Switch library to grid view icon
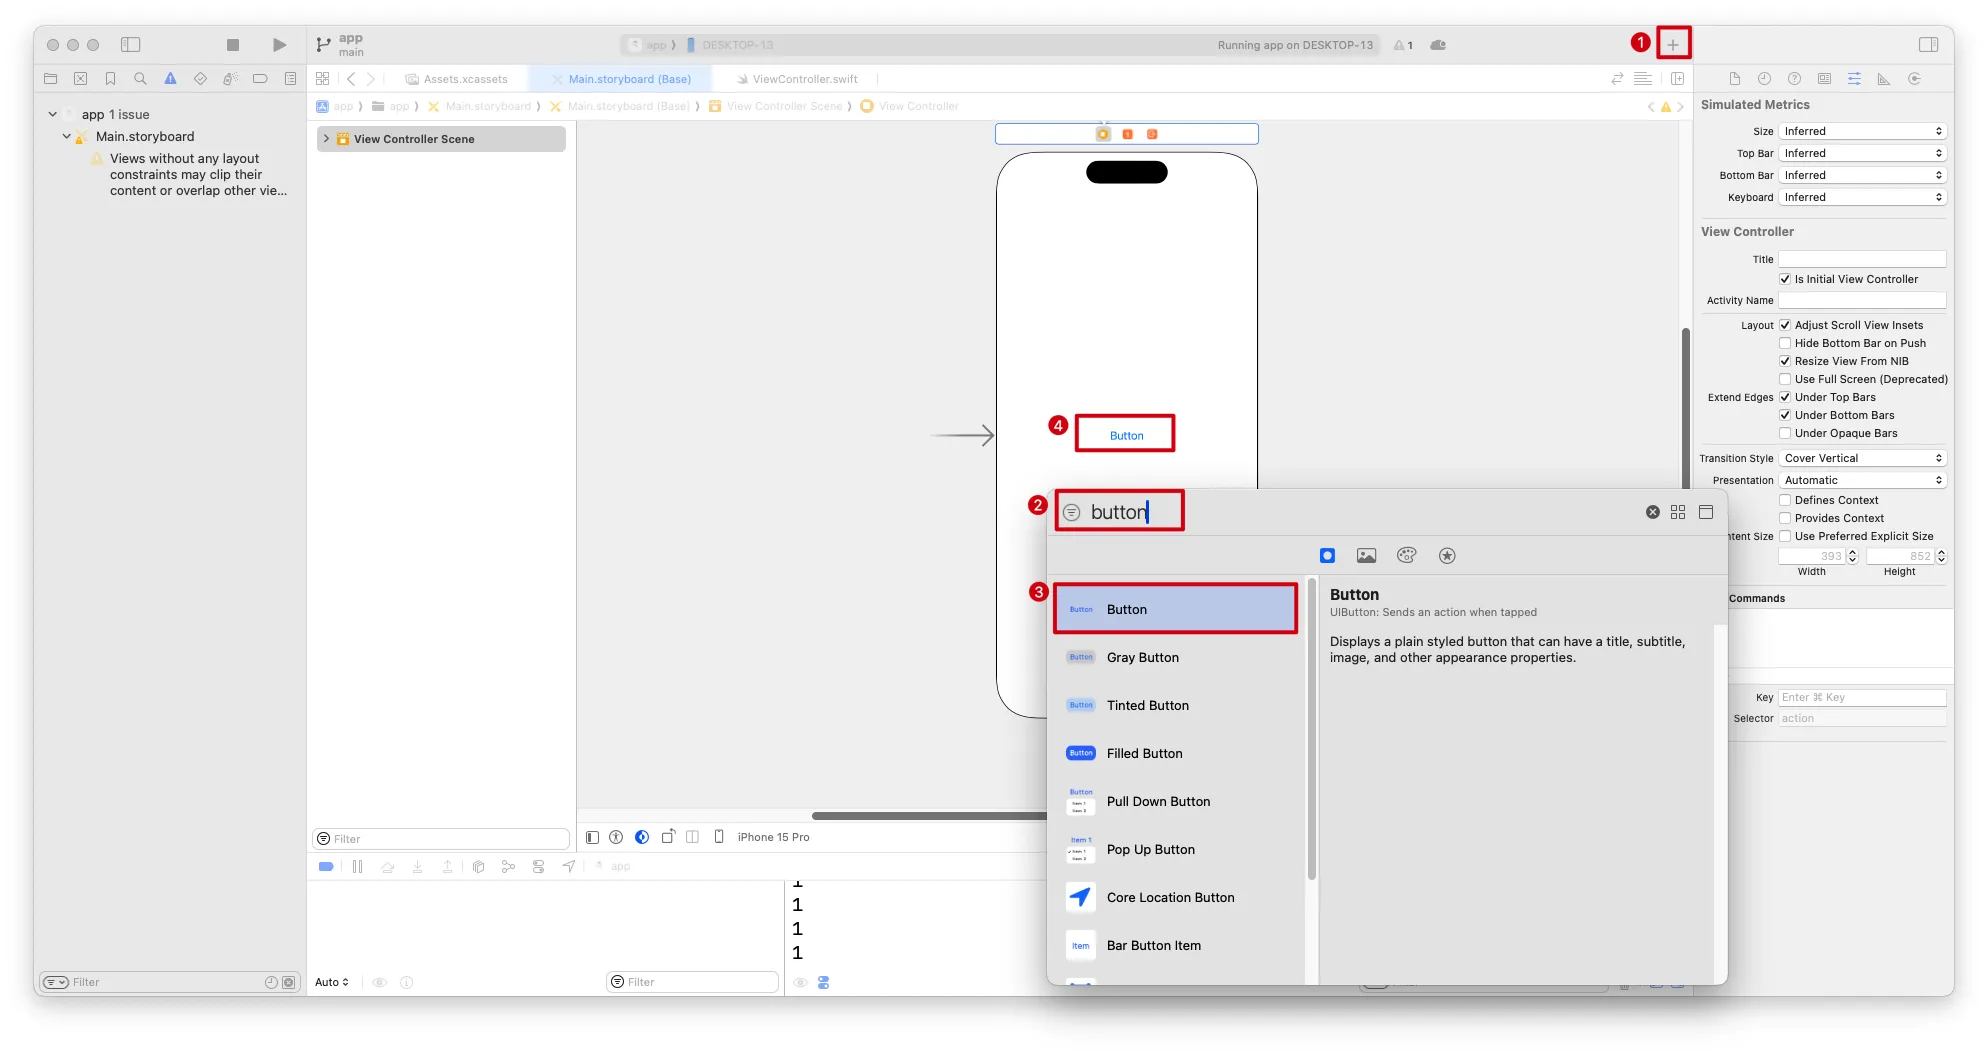The width and height of the screenshot is (1988, 1059). (x=1678, y=512)
